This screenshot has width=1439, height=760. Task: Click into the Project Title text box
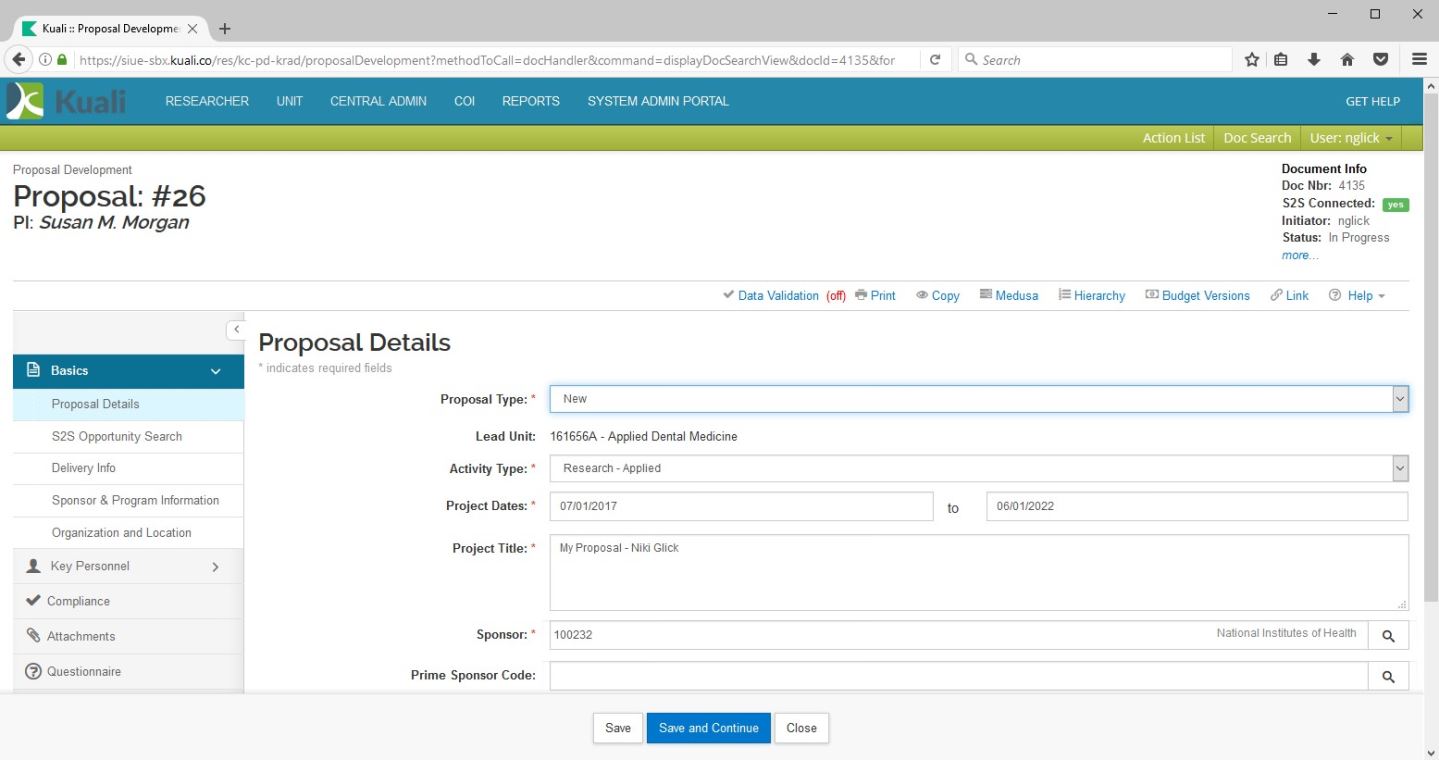point(978,572)
